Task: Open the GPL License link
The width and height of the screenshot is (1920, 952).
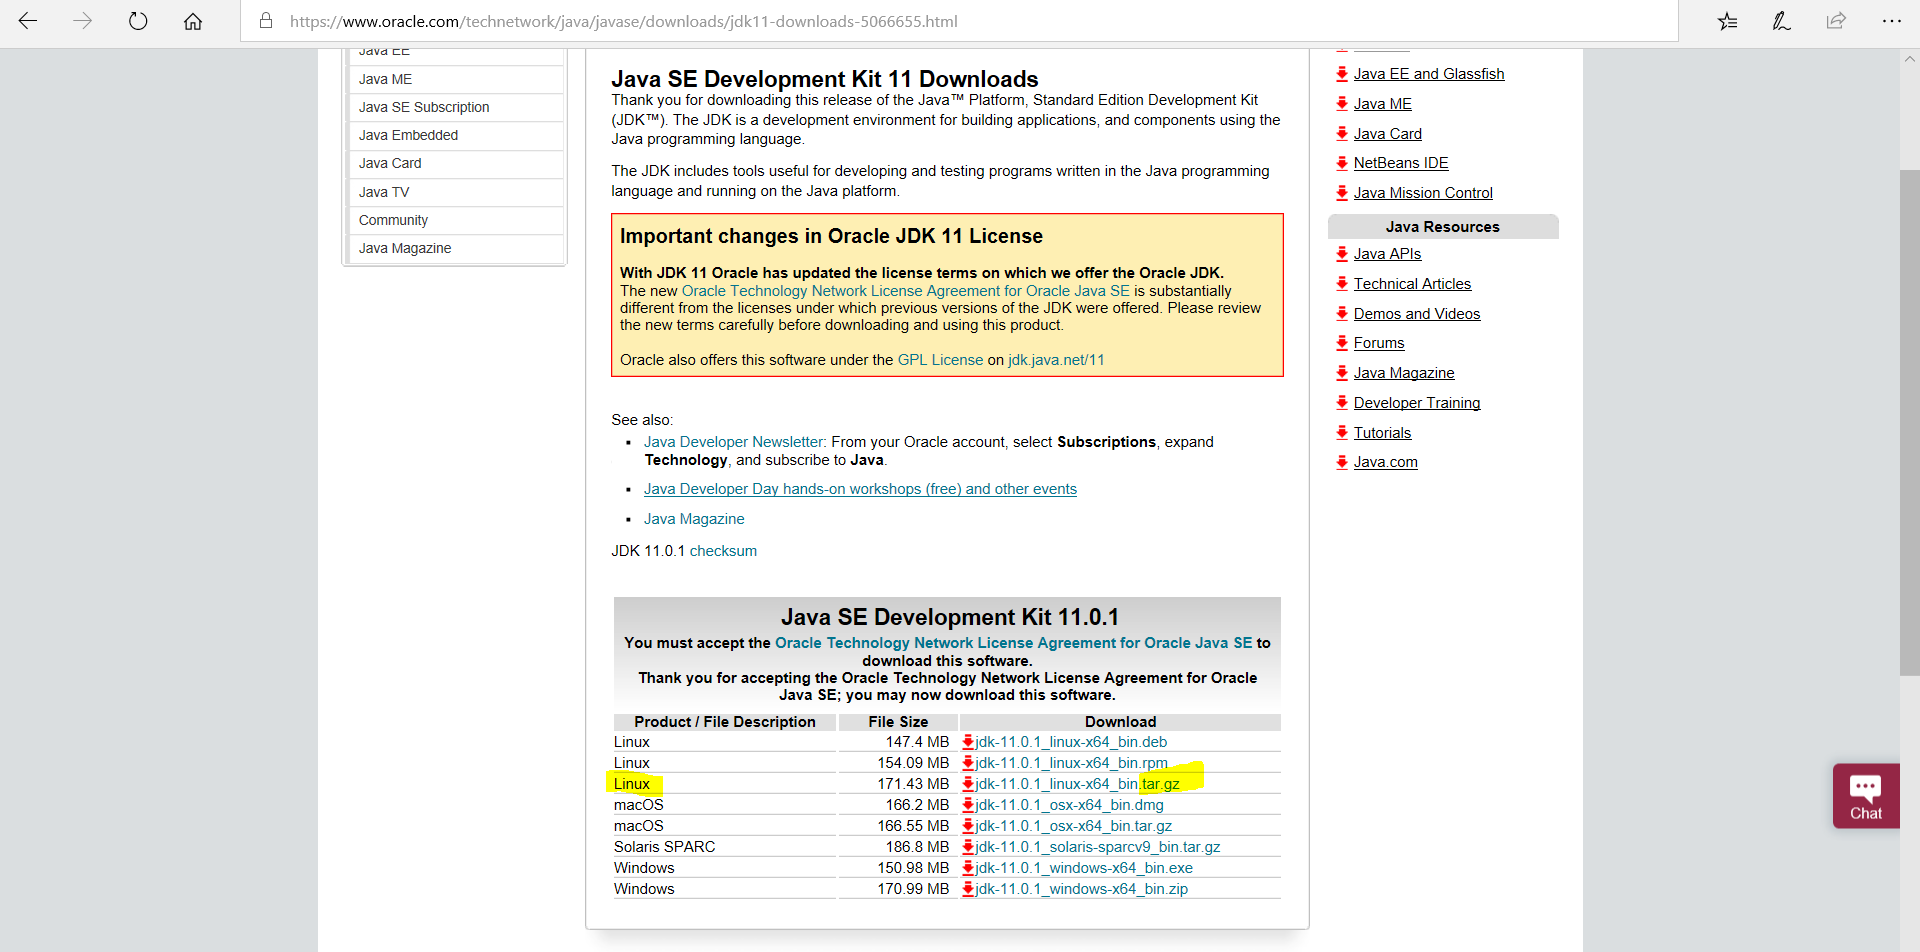Action: 940,360
